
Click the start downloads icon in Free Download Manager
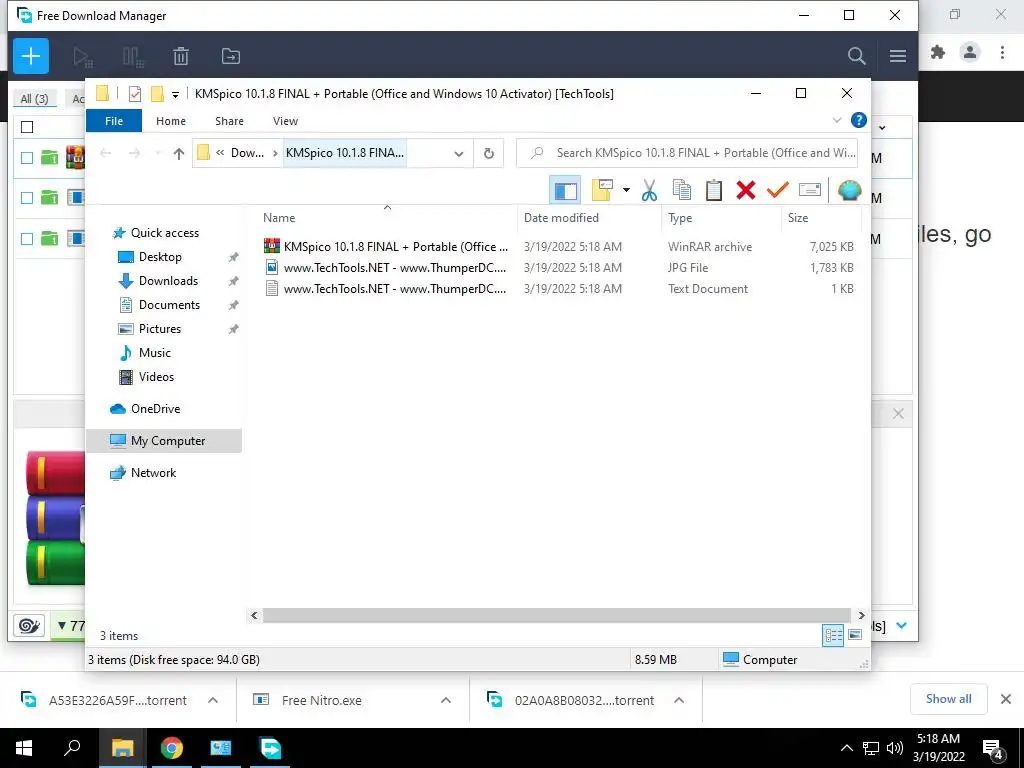[83, 57]
